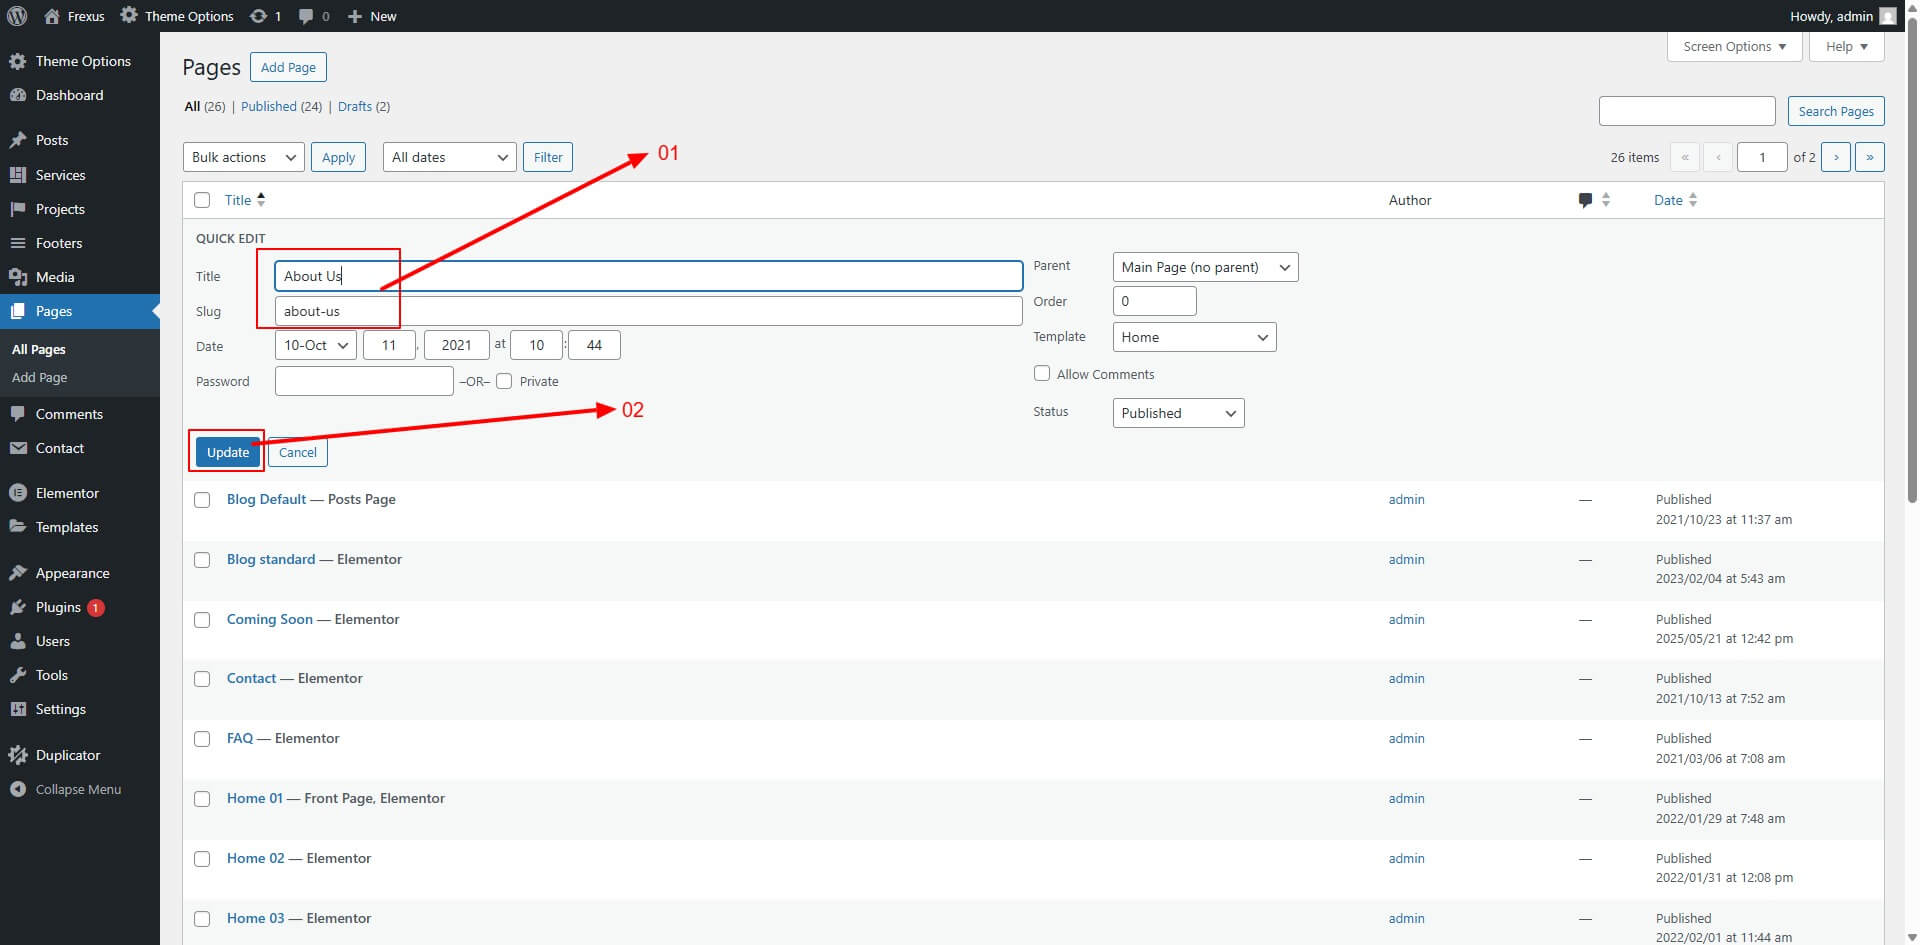Tick the Private checkbox
Viewport: 1920px width, 945px height.
(504, 381)
